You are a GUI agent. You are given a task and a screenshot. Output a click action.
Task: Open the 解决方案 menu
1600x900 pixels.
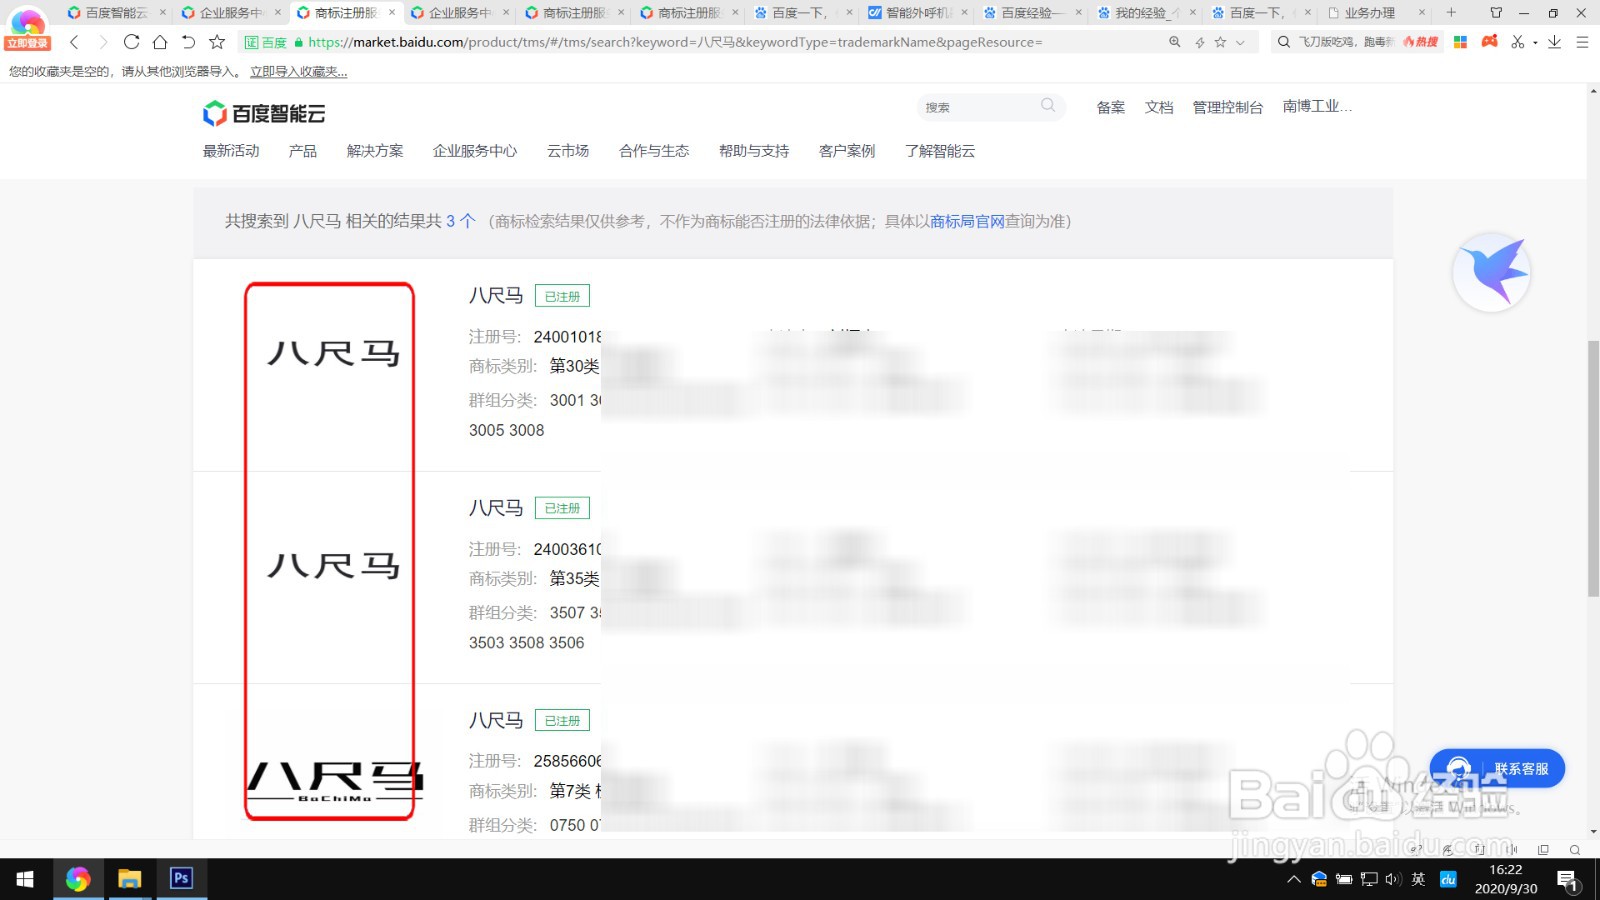coord(375,151)
